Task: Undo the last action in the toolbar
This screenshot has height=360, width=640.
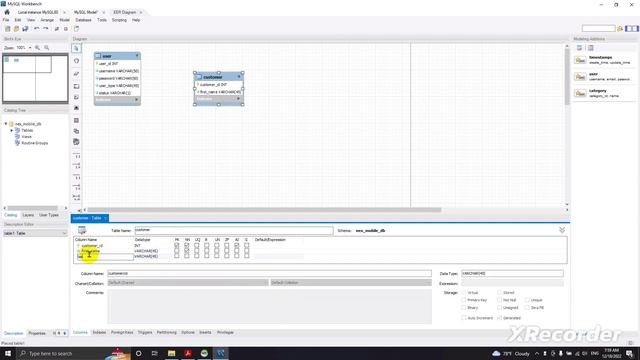Action: [37, 29]
